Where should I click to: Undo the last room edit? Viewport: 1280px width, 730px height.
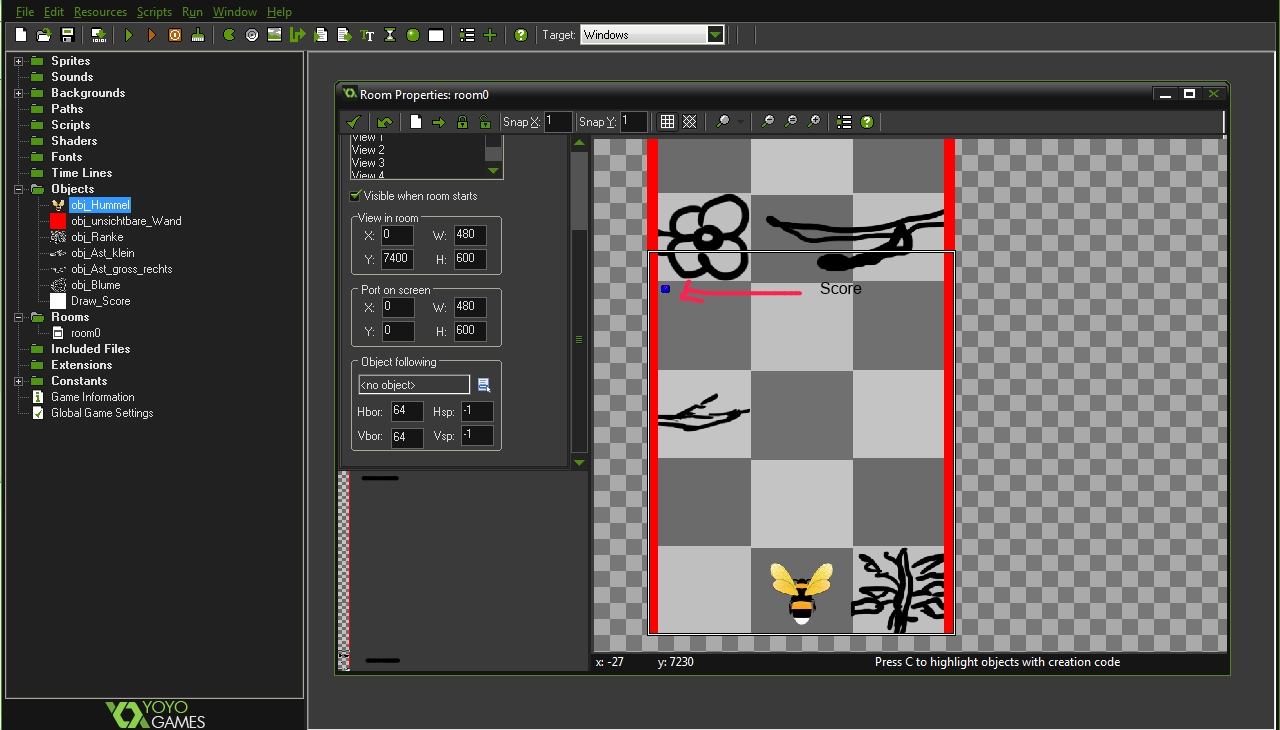[384, 122]
